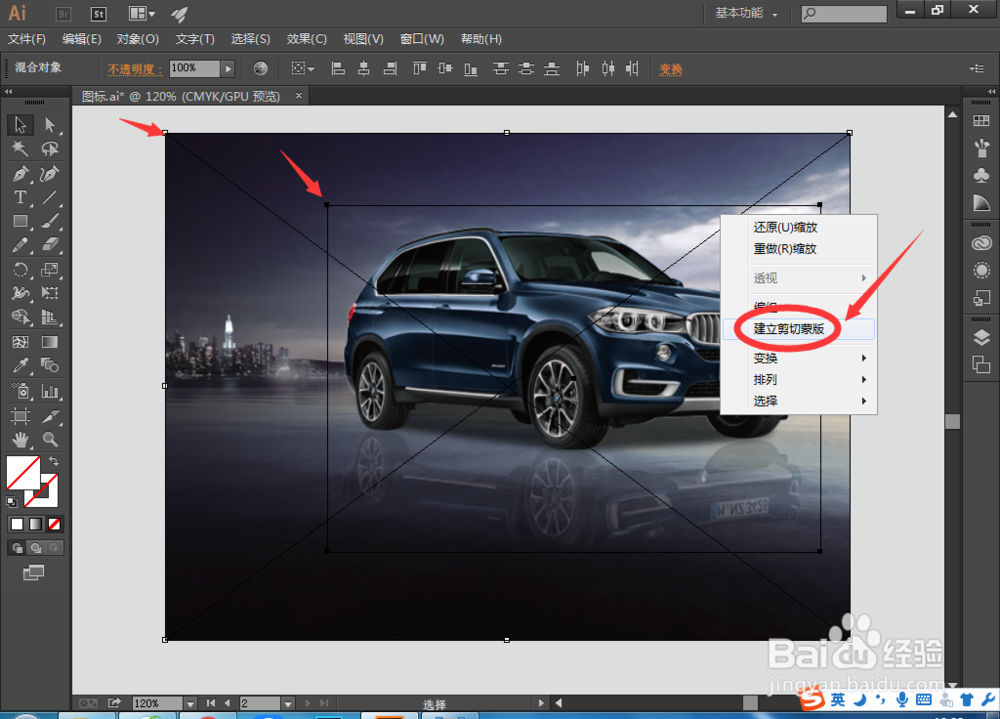Activate the Zoom tool

pos(50,440)
